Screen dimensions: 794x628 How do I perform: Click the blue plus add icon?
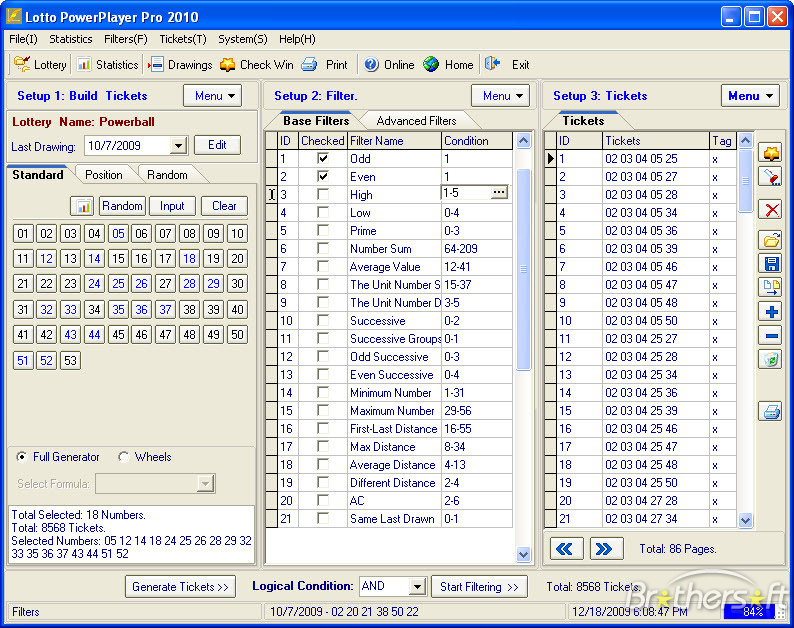[x=771, y=311]
